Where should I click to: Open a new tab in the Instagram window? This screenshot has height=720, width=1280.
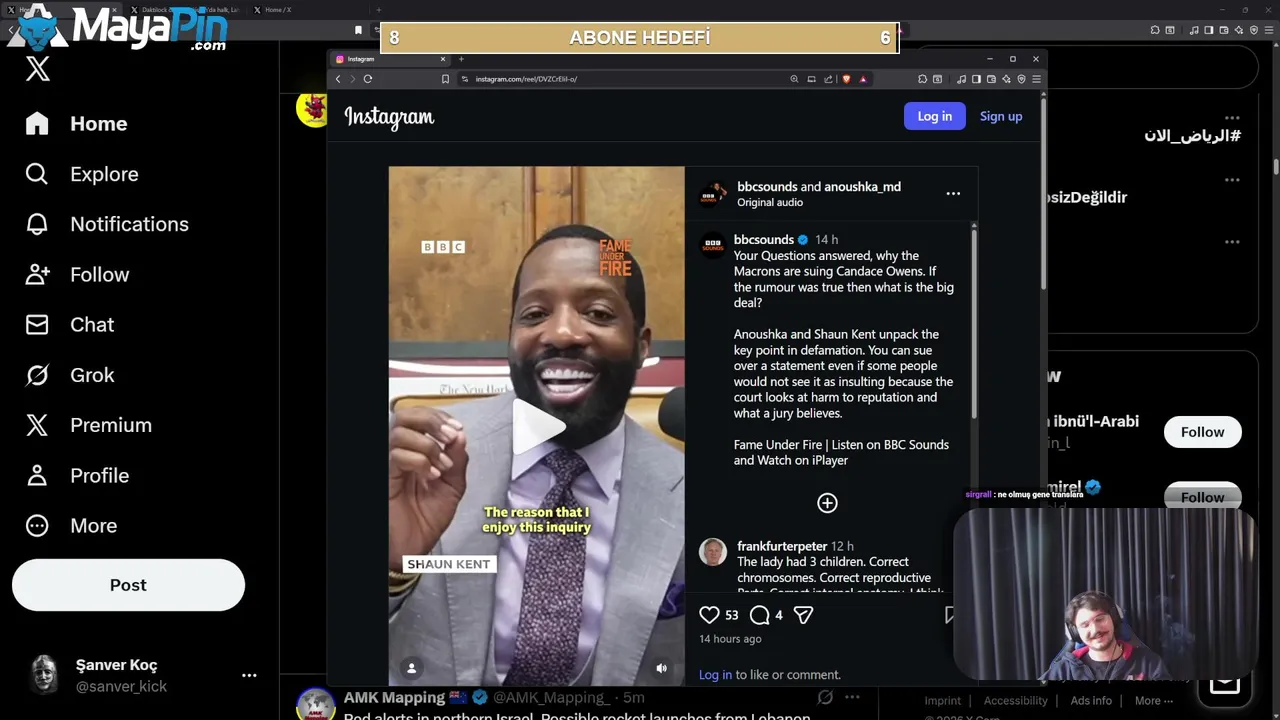[x=461, y=59]
